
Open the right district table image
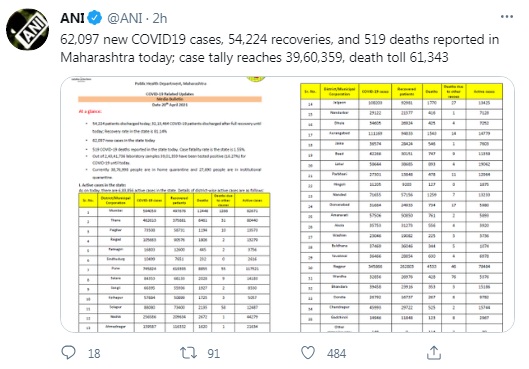[x=401, y=204]
